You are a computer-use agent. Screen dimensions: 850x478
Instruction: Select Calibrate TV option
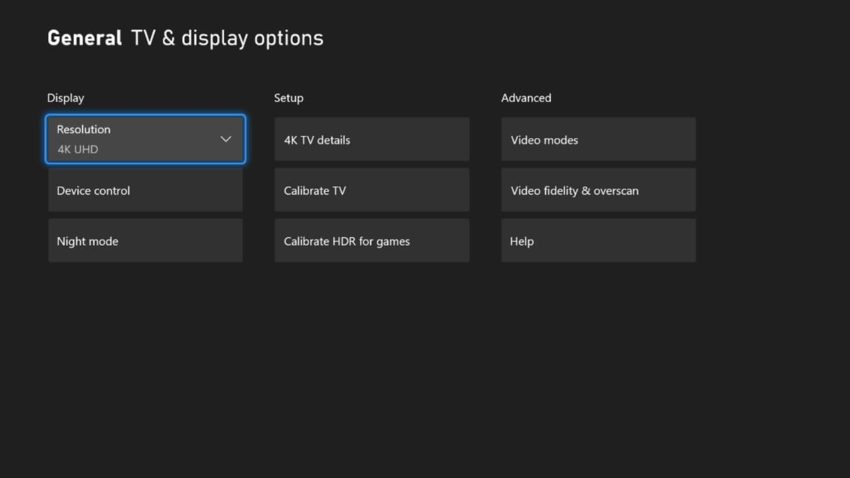point(372,190)
